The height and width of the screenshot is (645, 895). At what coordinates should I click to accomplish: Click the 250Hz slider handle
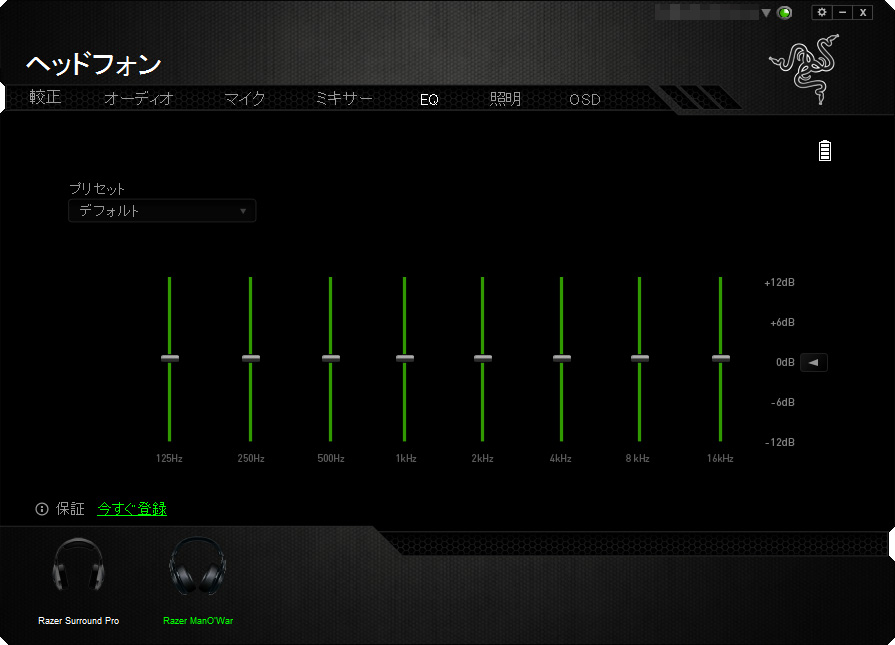[x=251, y=358]
